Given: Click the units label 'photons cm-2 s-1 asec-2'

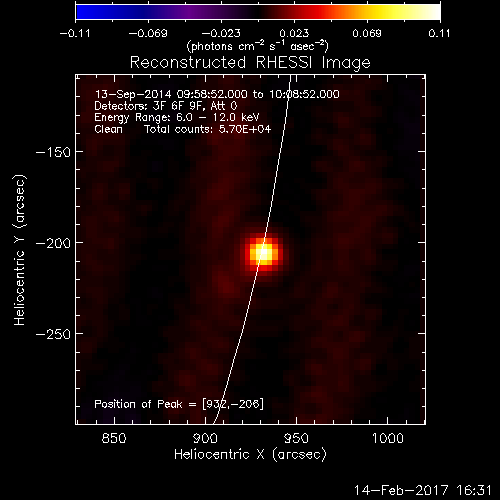Looking at the screenshot, I should click(258, 46).
